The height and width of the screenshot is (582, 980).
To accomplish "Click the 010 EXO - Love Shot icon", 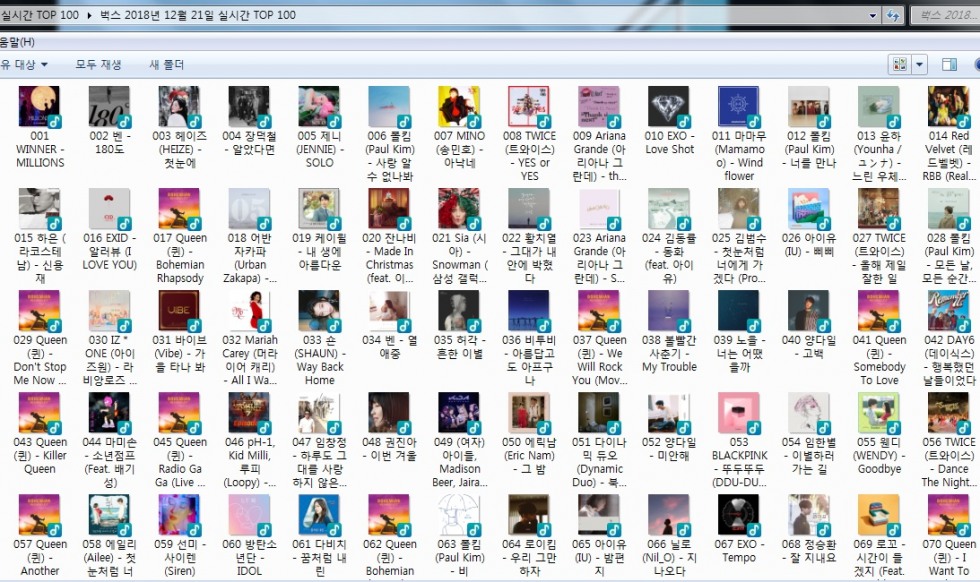I will [x=669, y=107].
